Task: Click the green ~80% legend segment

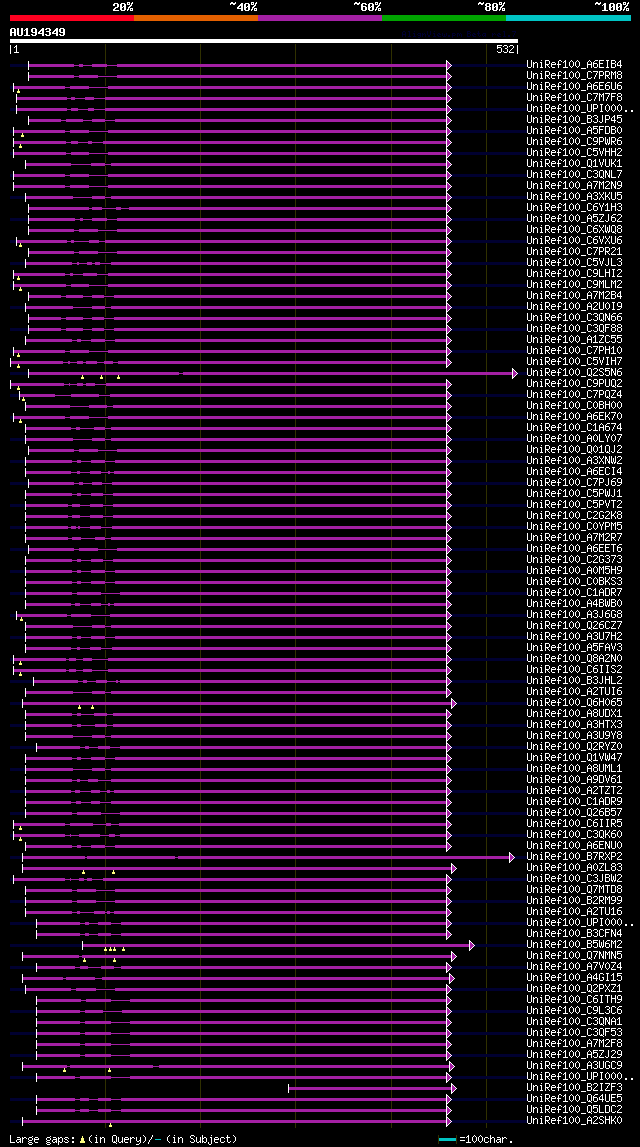Action: coord(444,18)
